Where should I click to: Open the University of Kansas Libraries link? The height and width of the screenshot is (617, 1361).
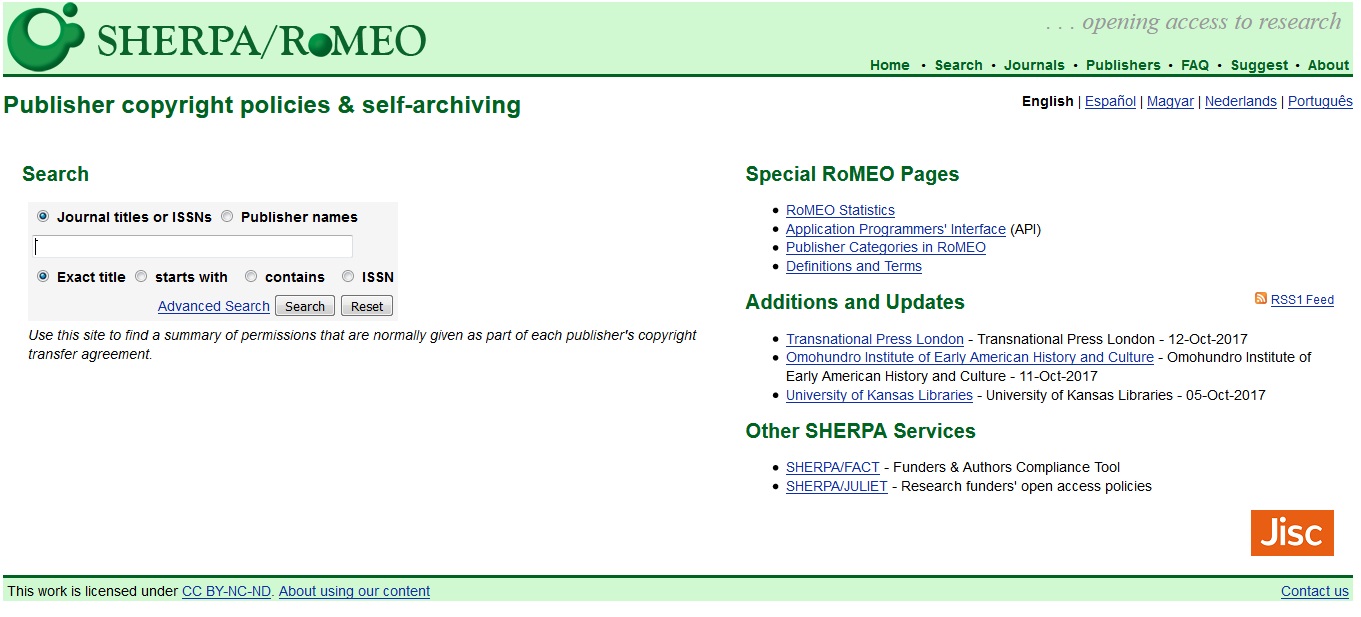pyautogui.click(x=879, y=395)
